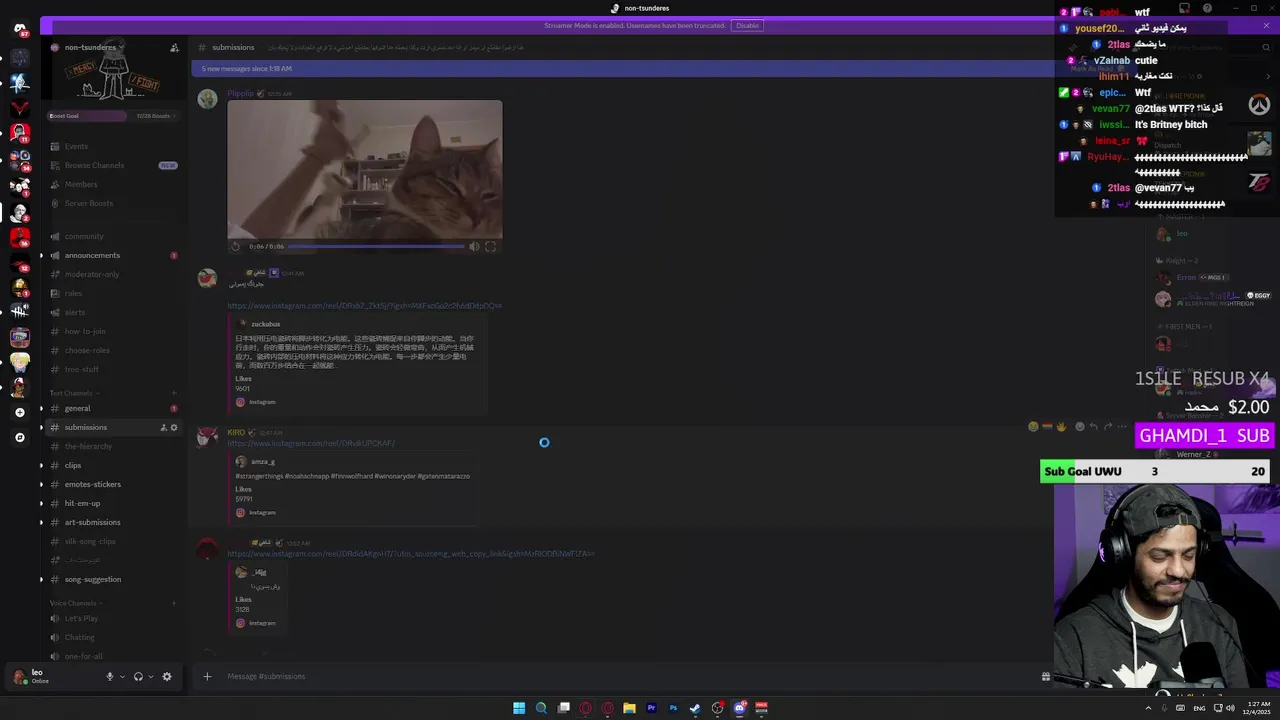Open the Boost Goal progress bar
The height and width of the screenshot is (720, 1280).
tap(113, 116)
